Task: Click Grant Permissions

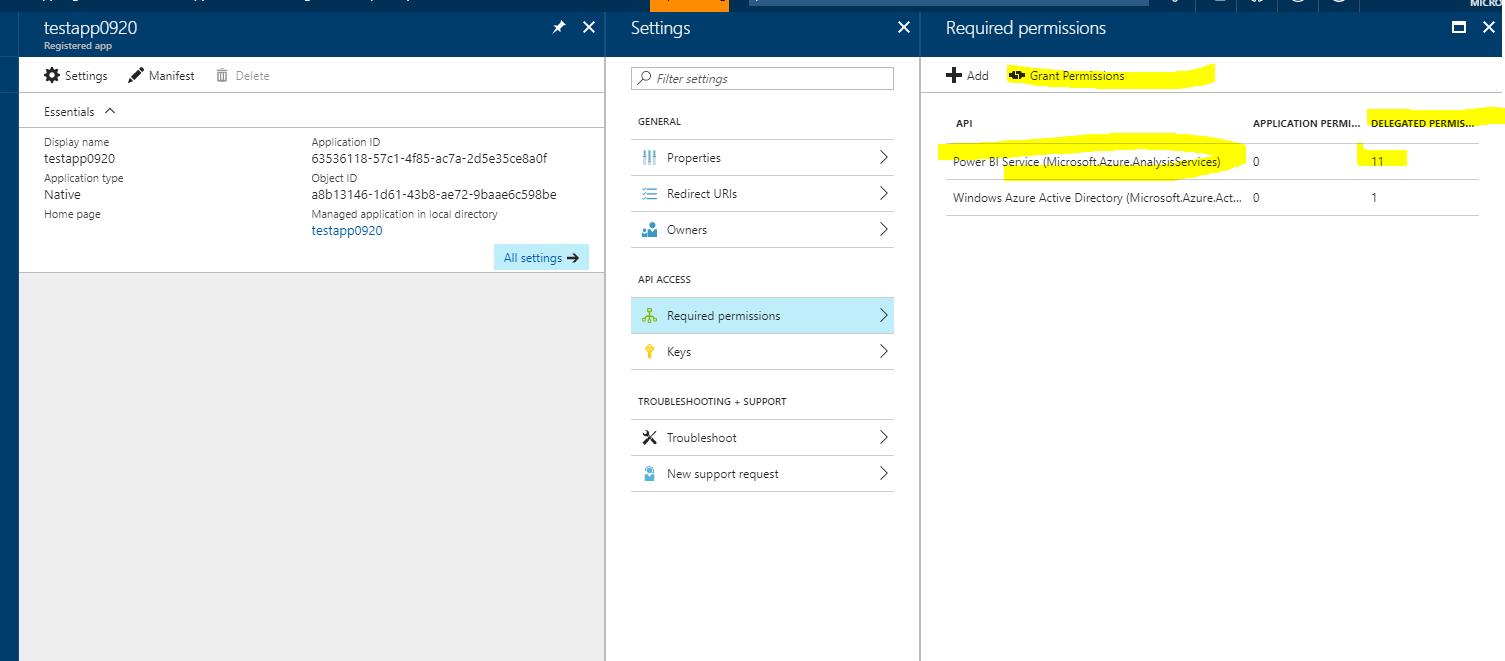Action: 1066,75
